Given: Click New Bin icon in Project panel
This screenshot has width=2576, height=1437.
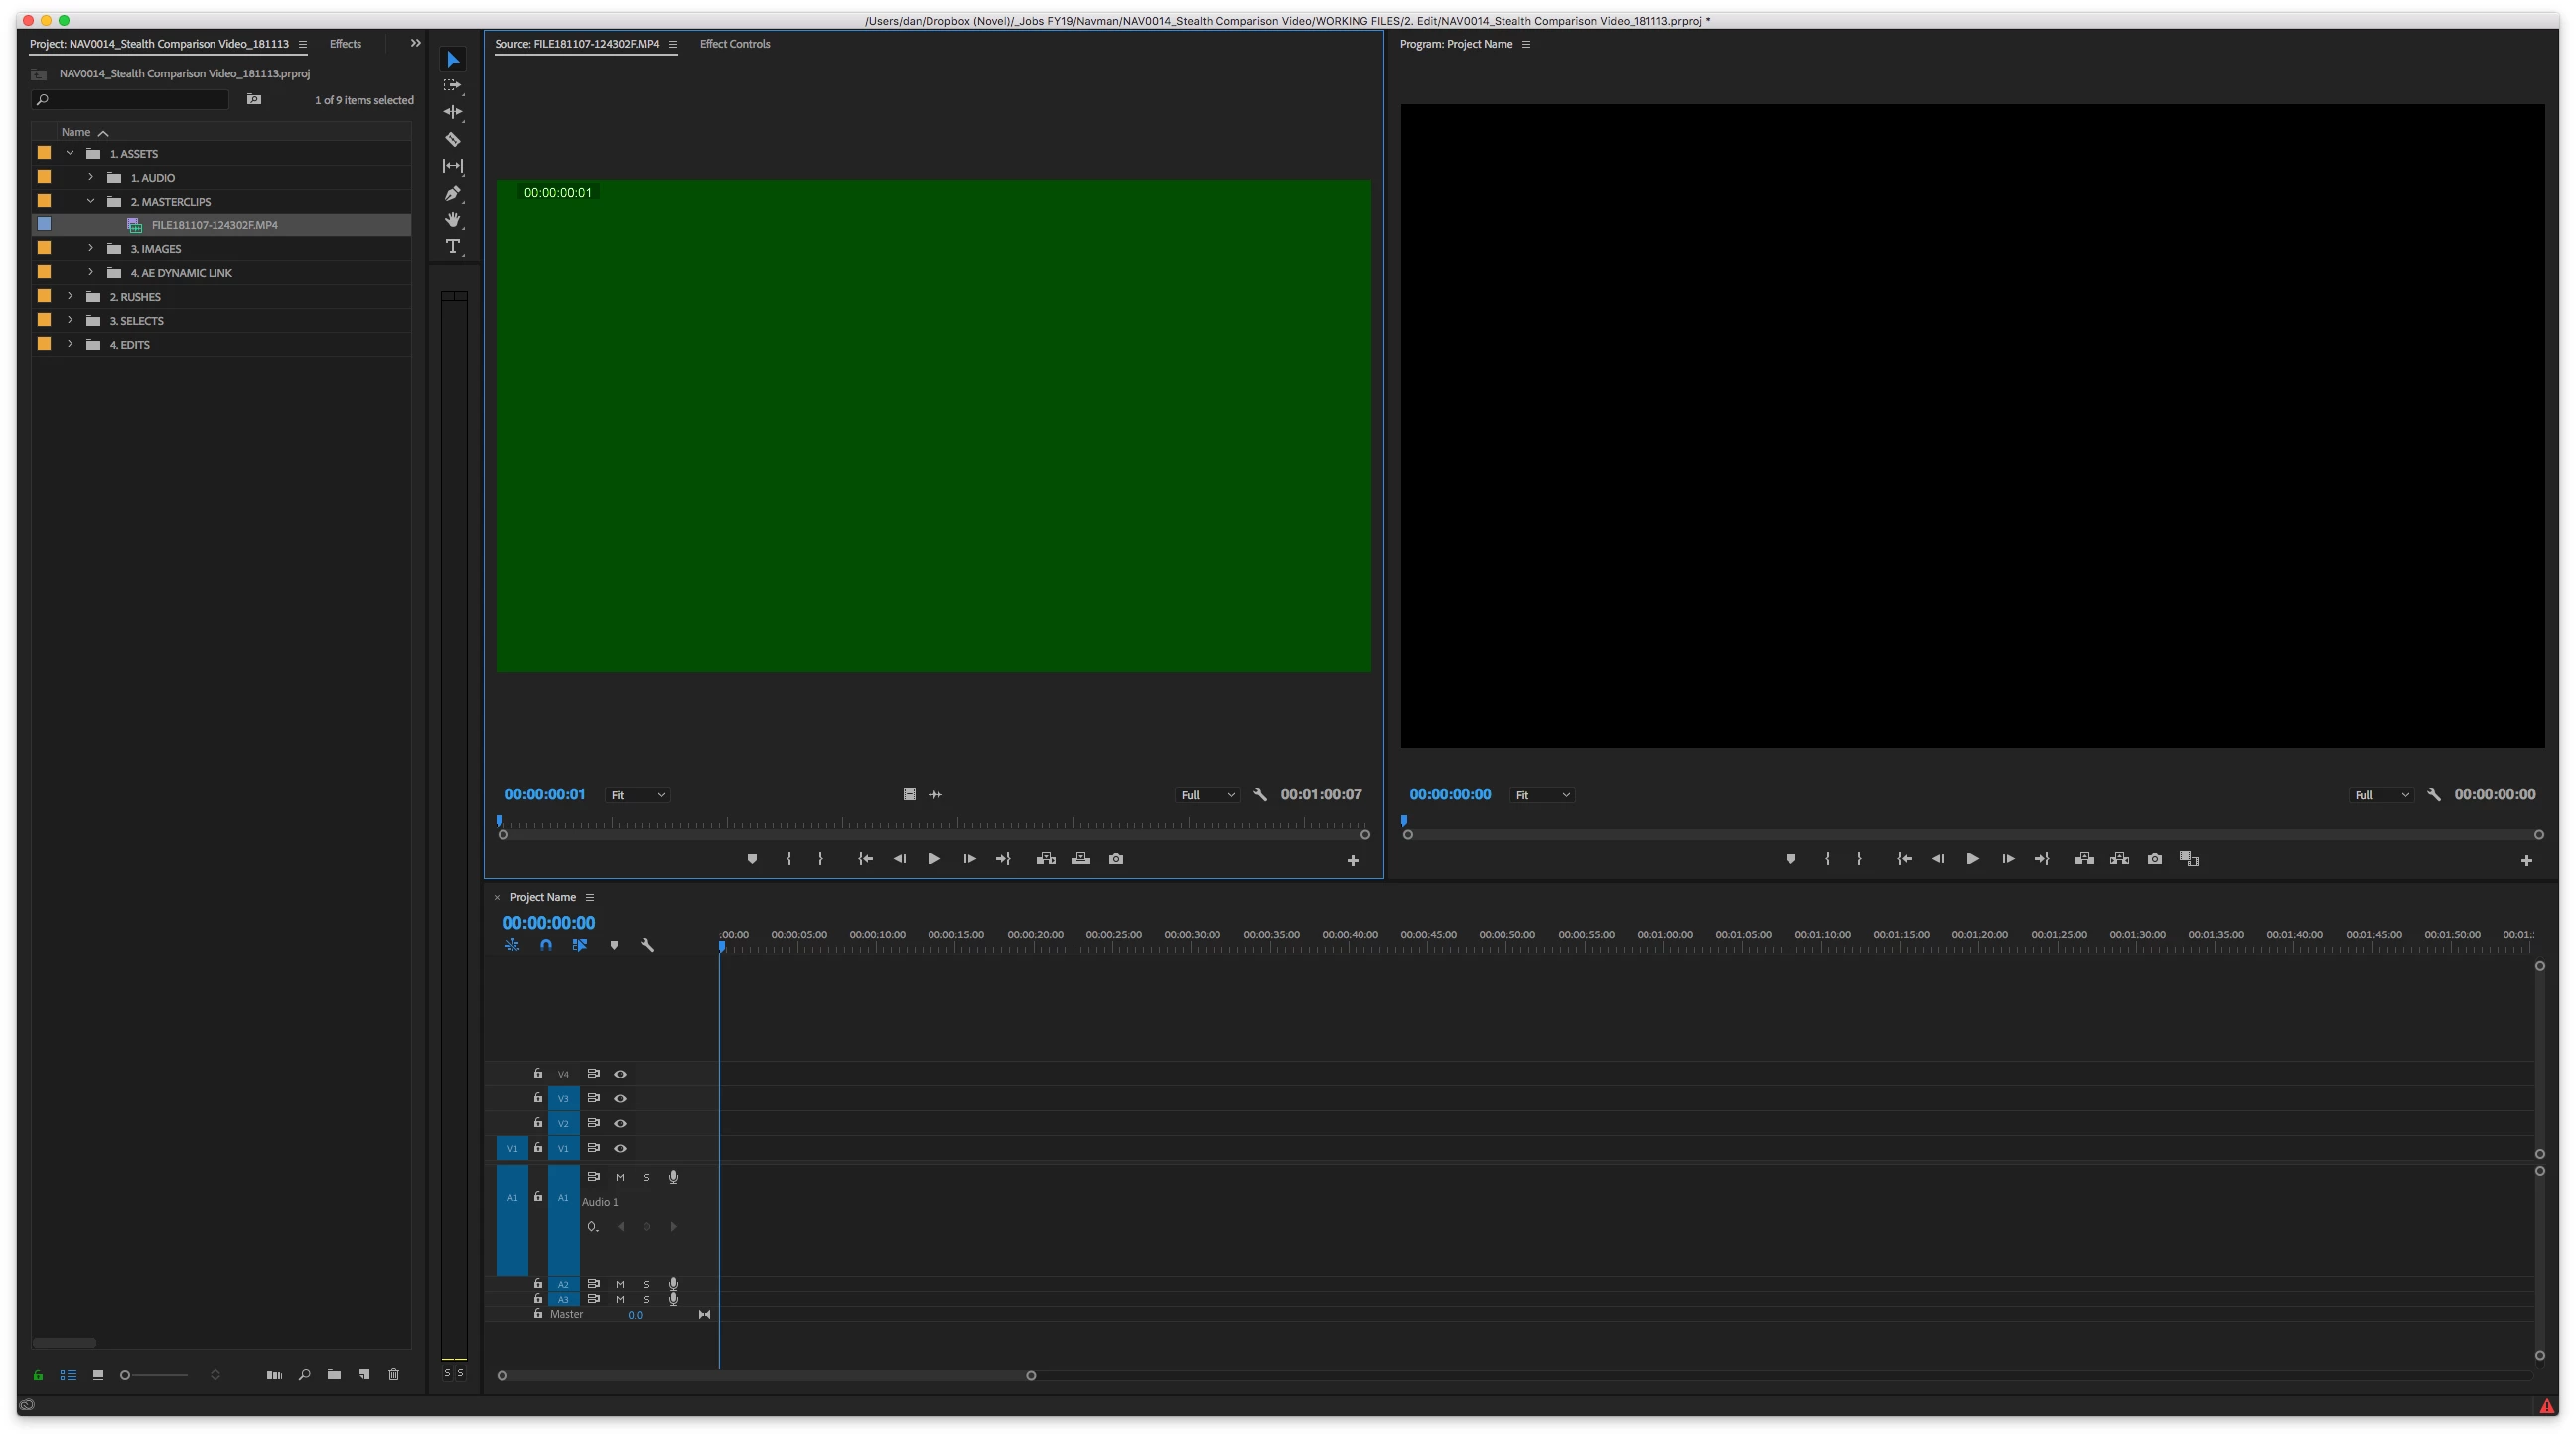Looking at the screenshot, I should pyautogui.click(x=334, y=1375).
